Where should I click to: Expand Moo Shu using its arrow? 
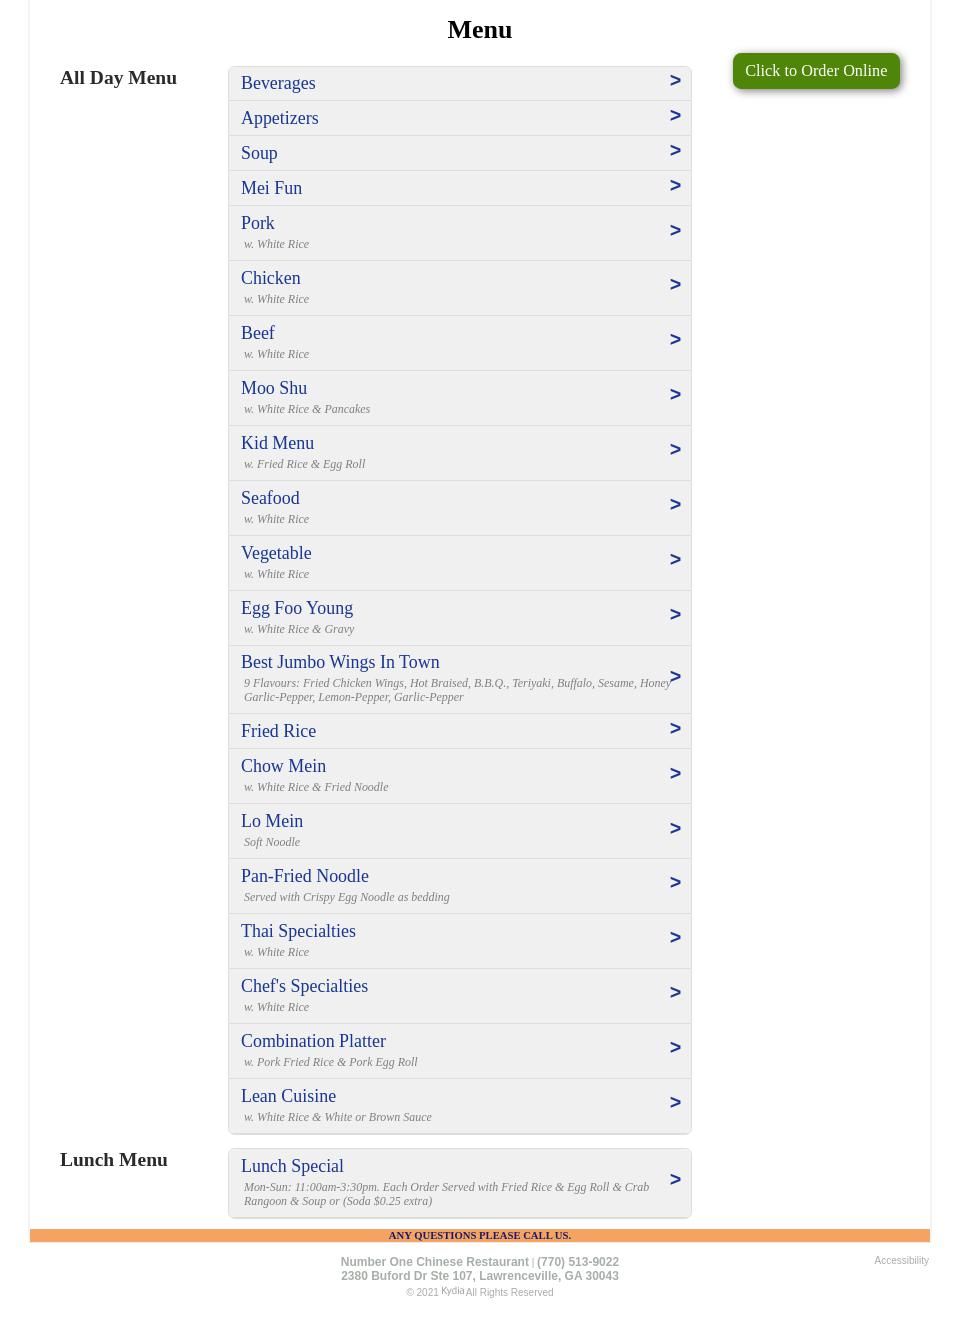675,395
